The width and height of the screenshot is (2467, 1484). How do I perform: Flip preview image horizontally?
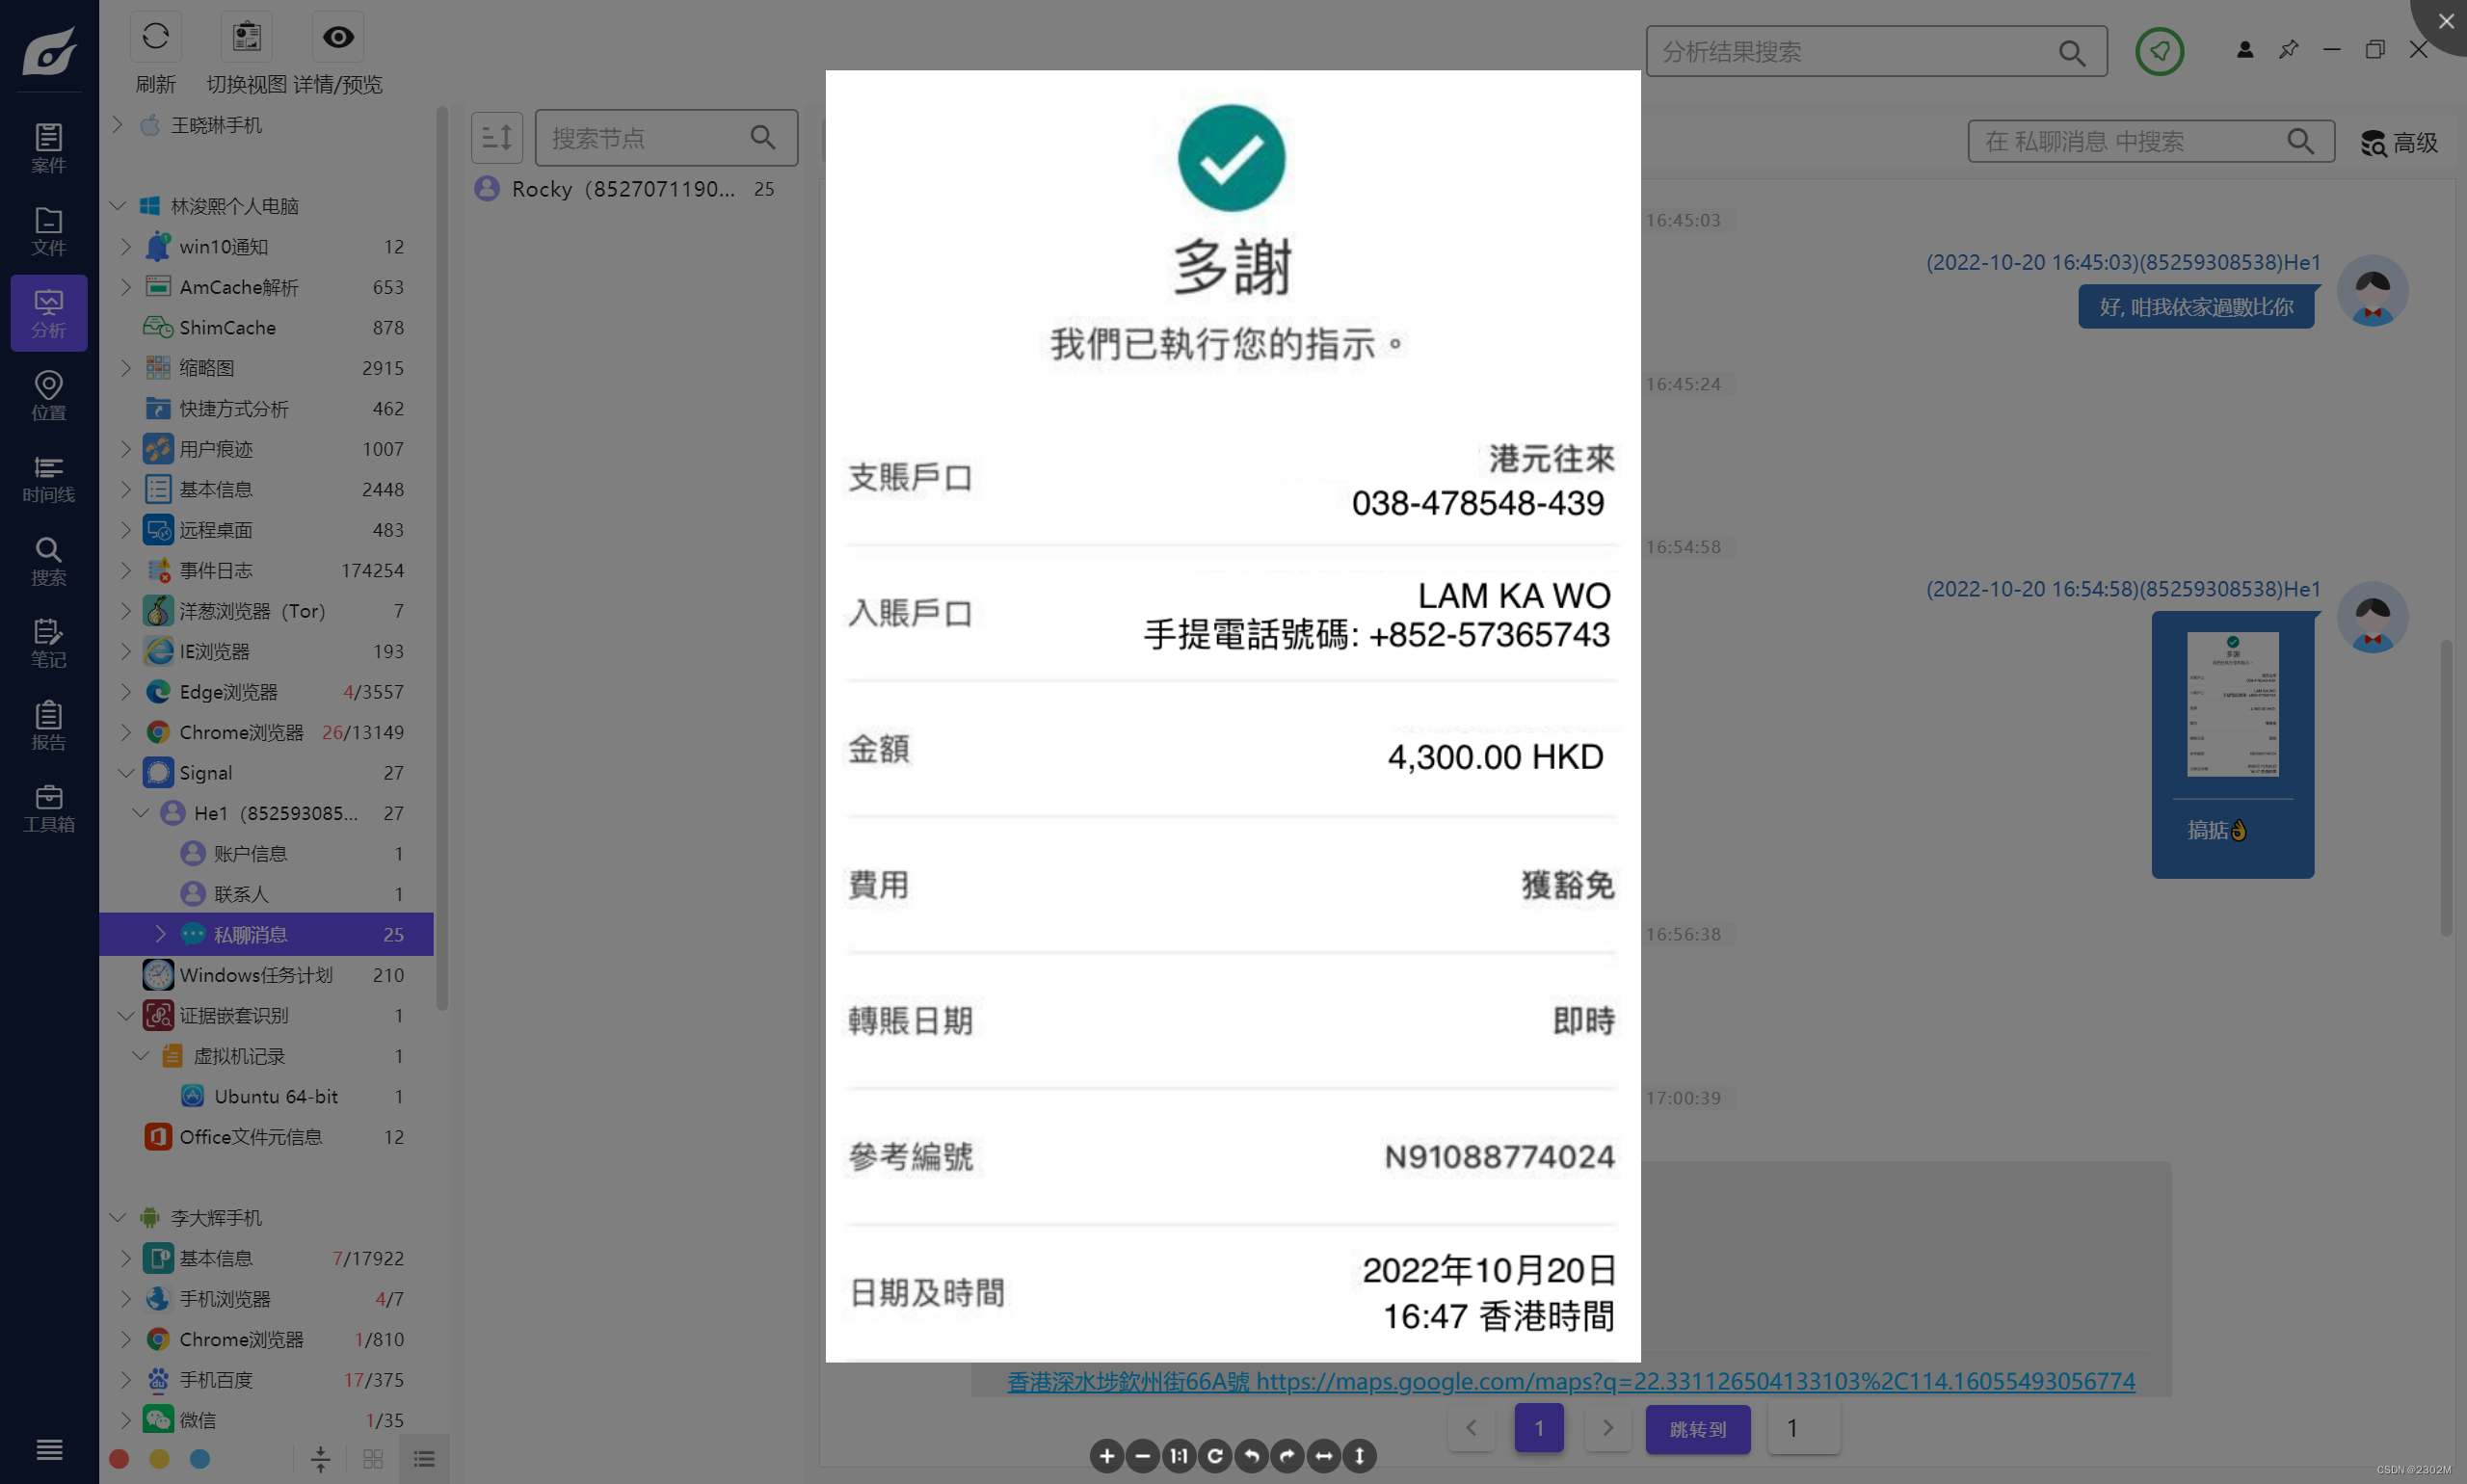click(1323, 1456)
